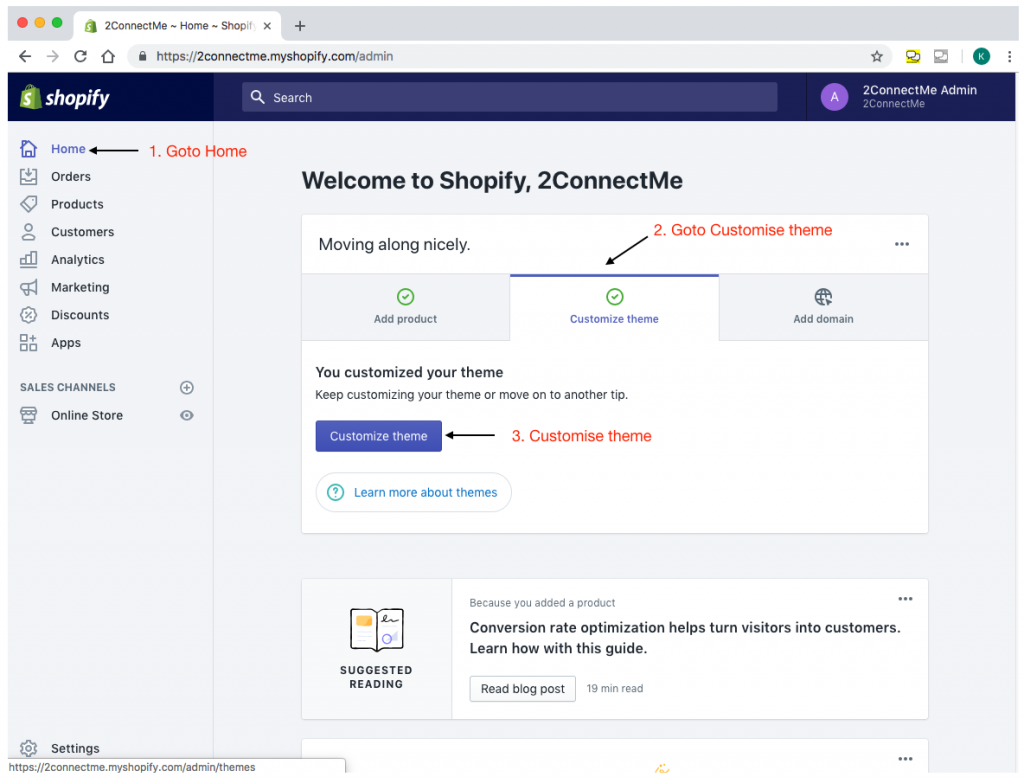The image size is (1024, 777).
Task: Bookmark this page with the star
Action: coord(877,56)
